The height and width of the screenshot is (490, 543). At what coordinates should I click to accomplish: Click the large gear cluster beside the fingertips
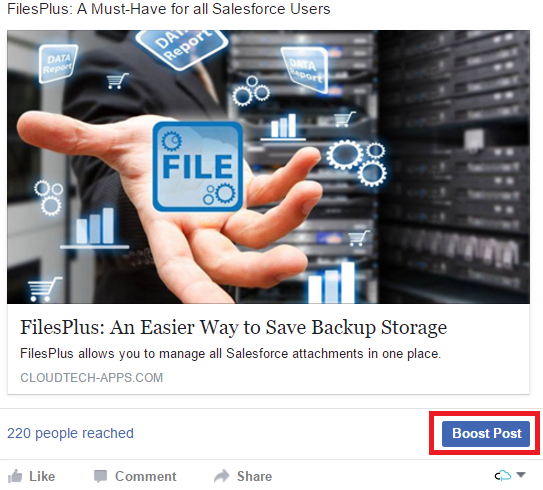click(357, 162)
